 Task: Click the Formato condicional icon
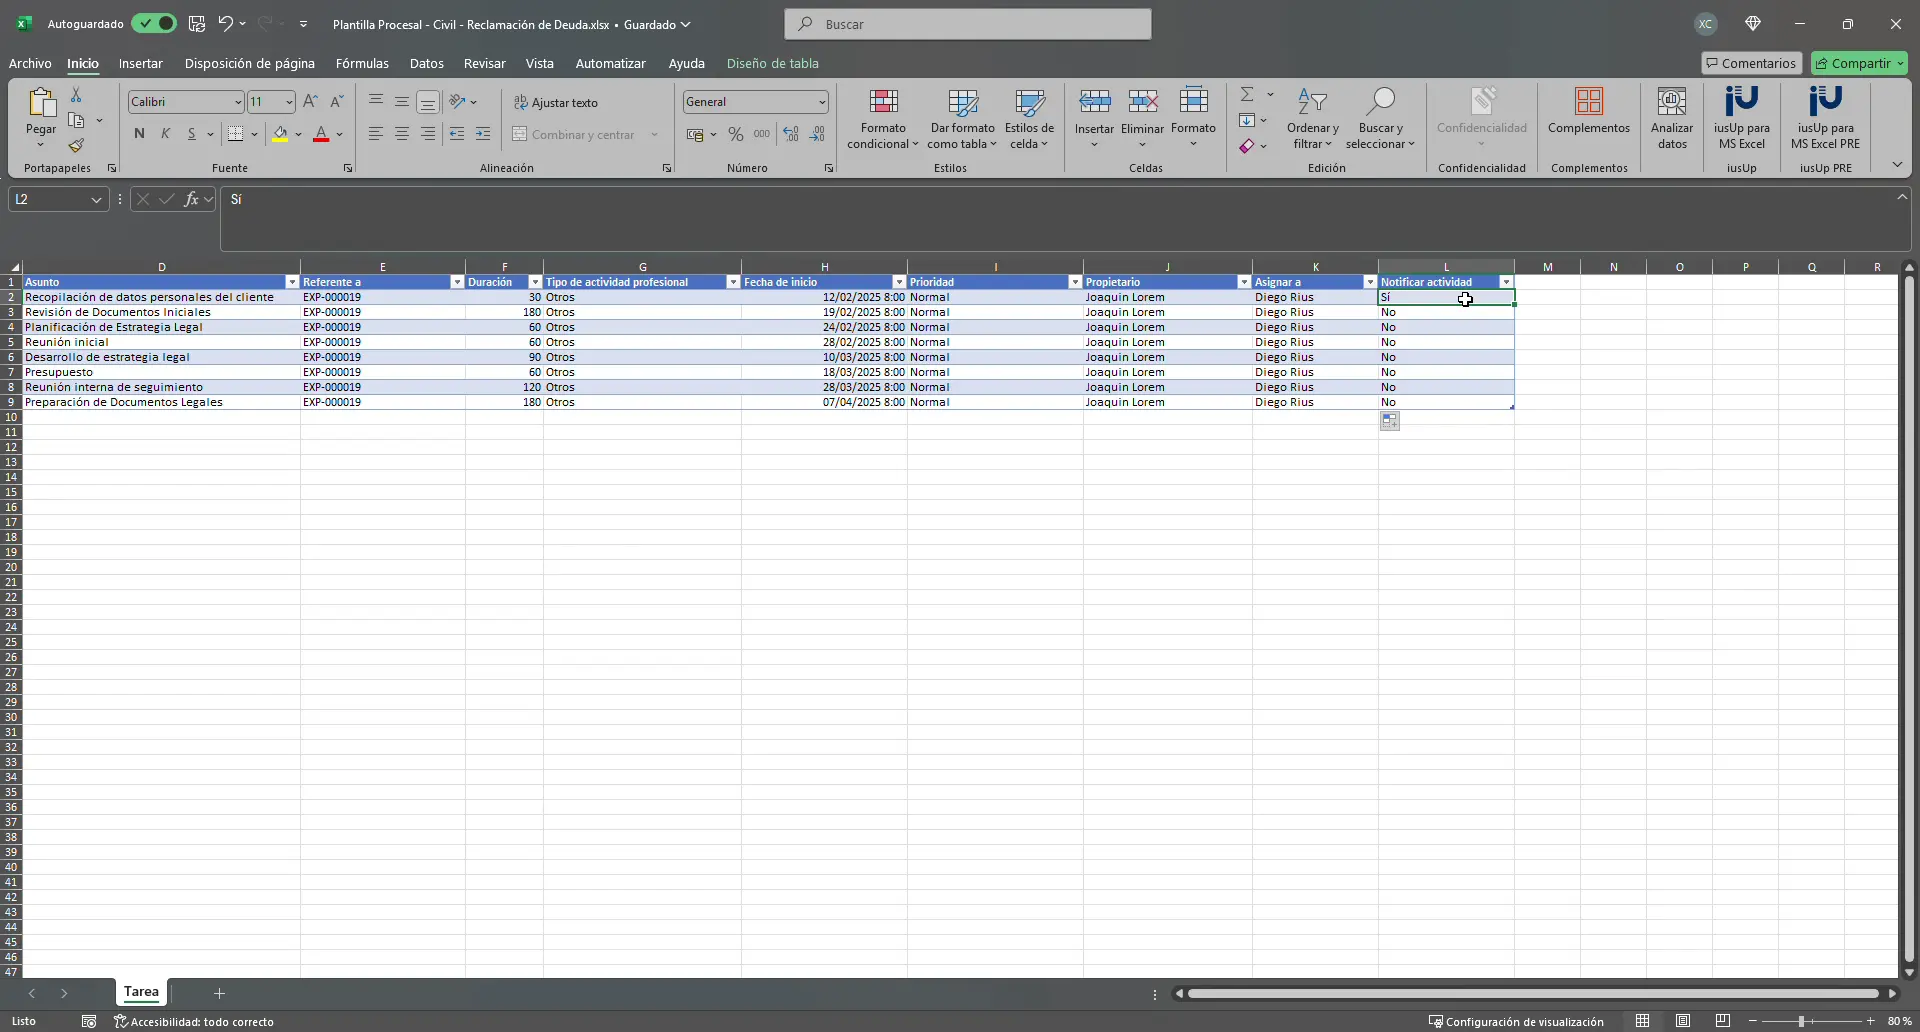tap(883, 103)
